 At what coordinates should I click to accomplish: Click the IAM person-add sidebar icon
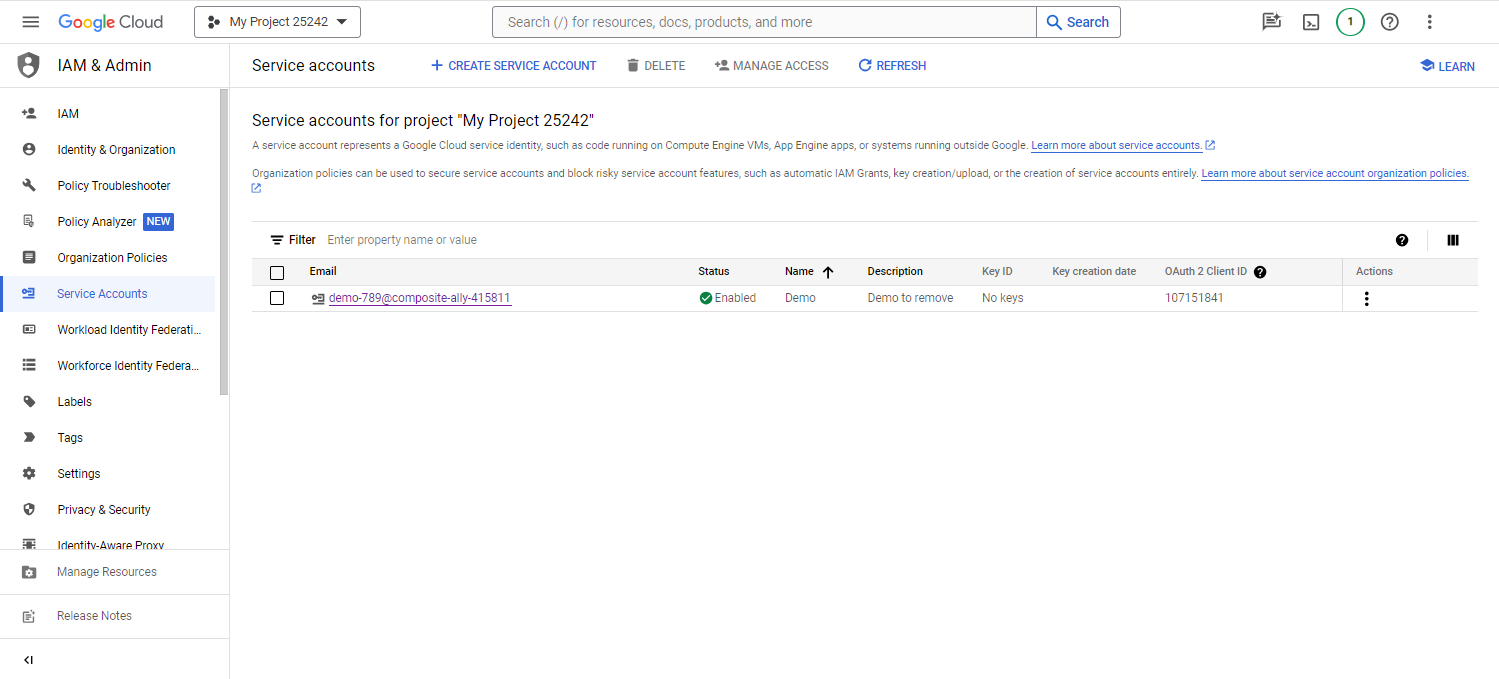pyautogui.click(x=29, y=114)
